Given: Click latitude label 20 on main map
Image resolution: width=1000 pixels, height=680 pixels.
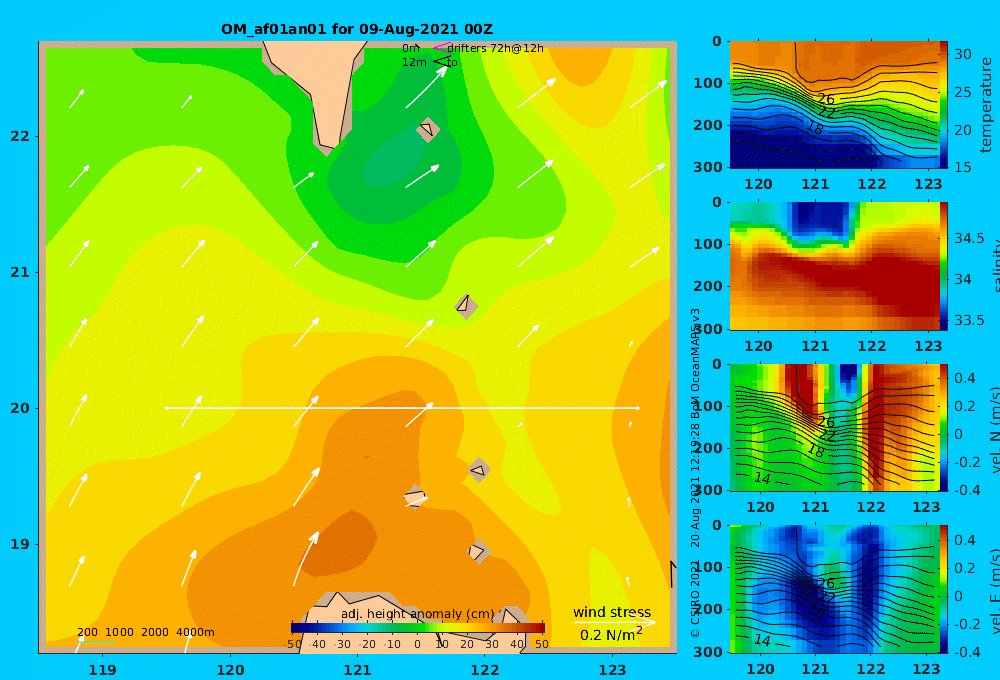Looking at the screenshot, I should click(x=20, y=408).
